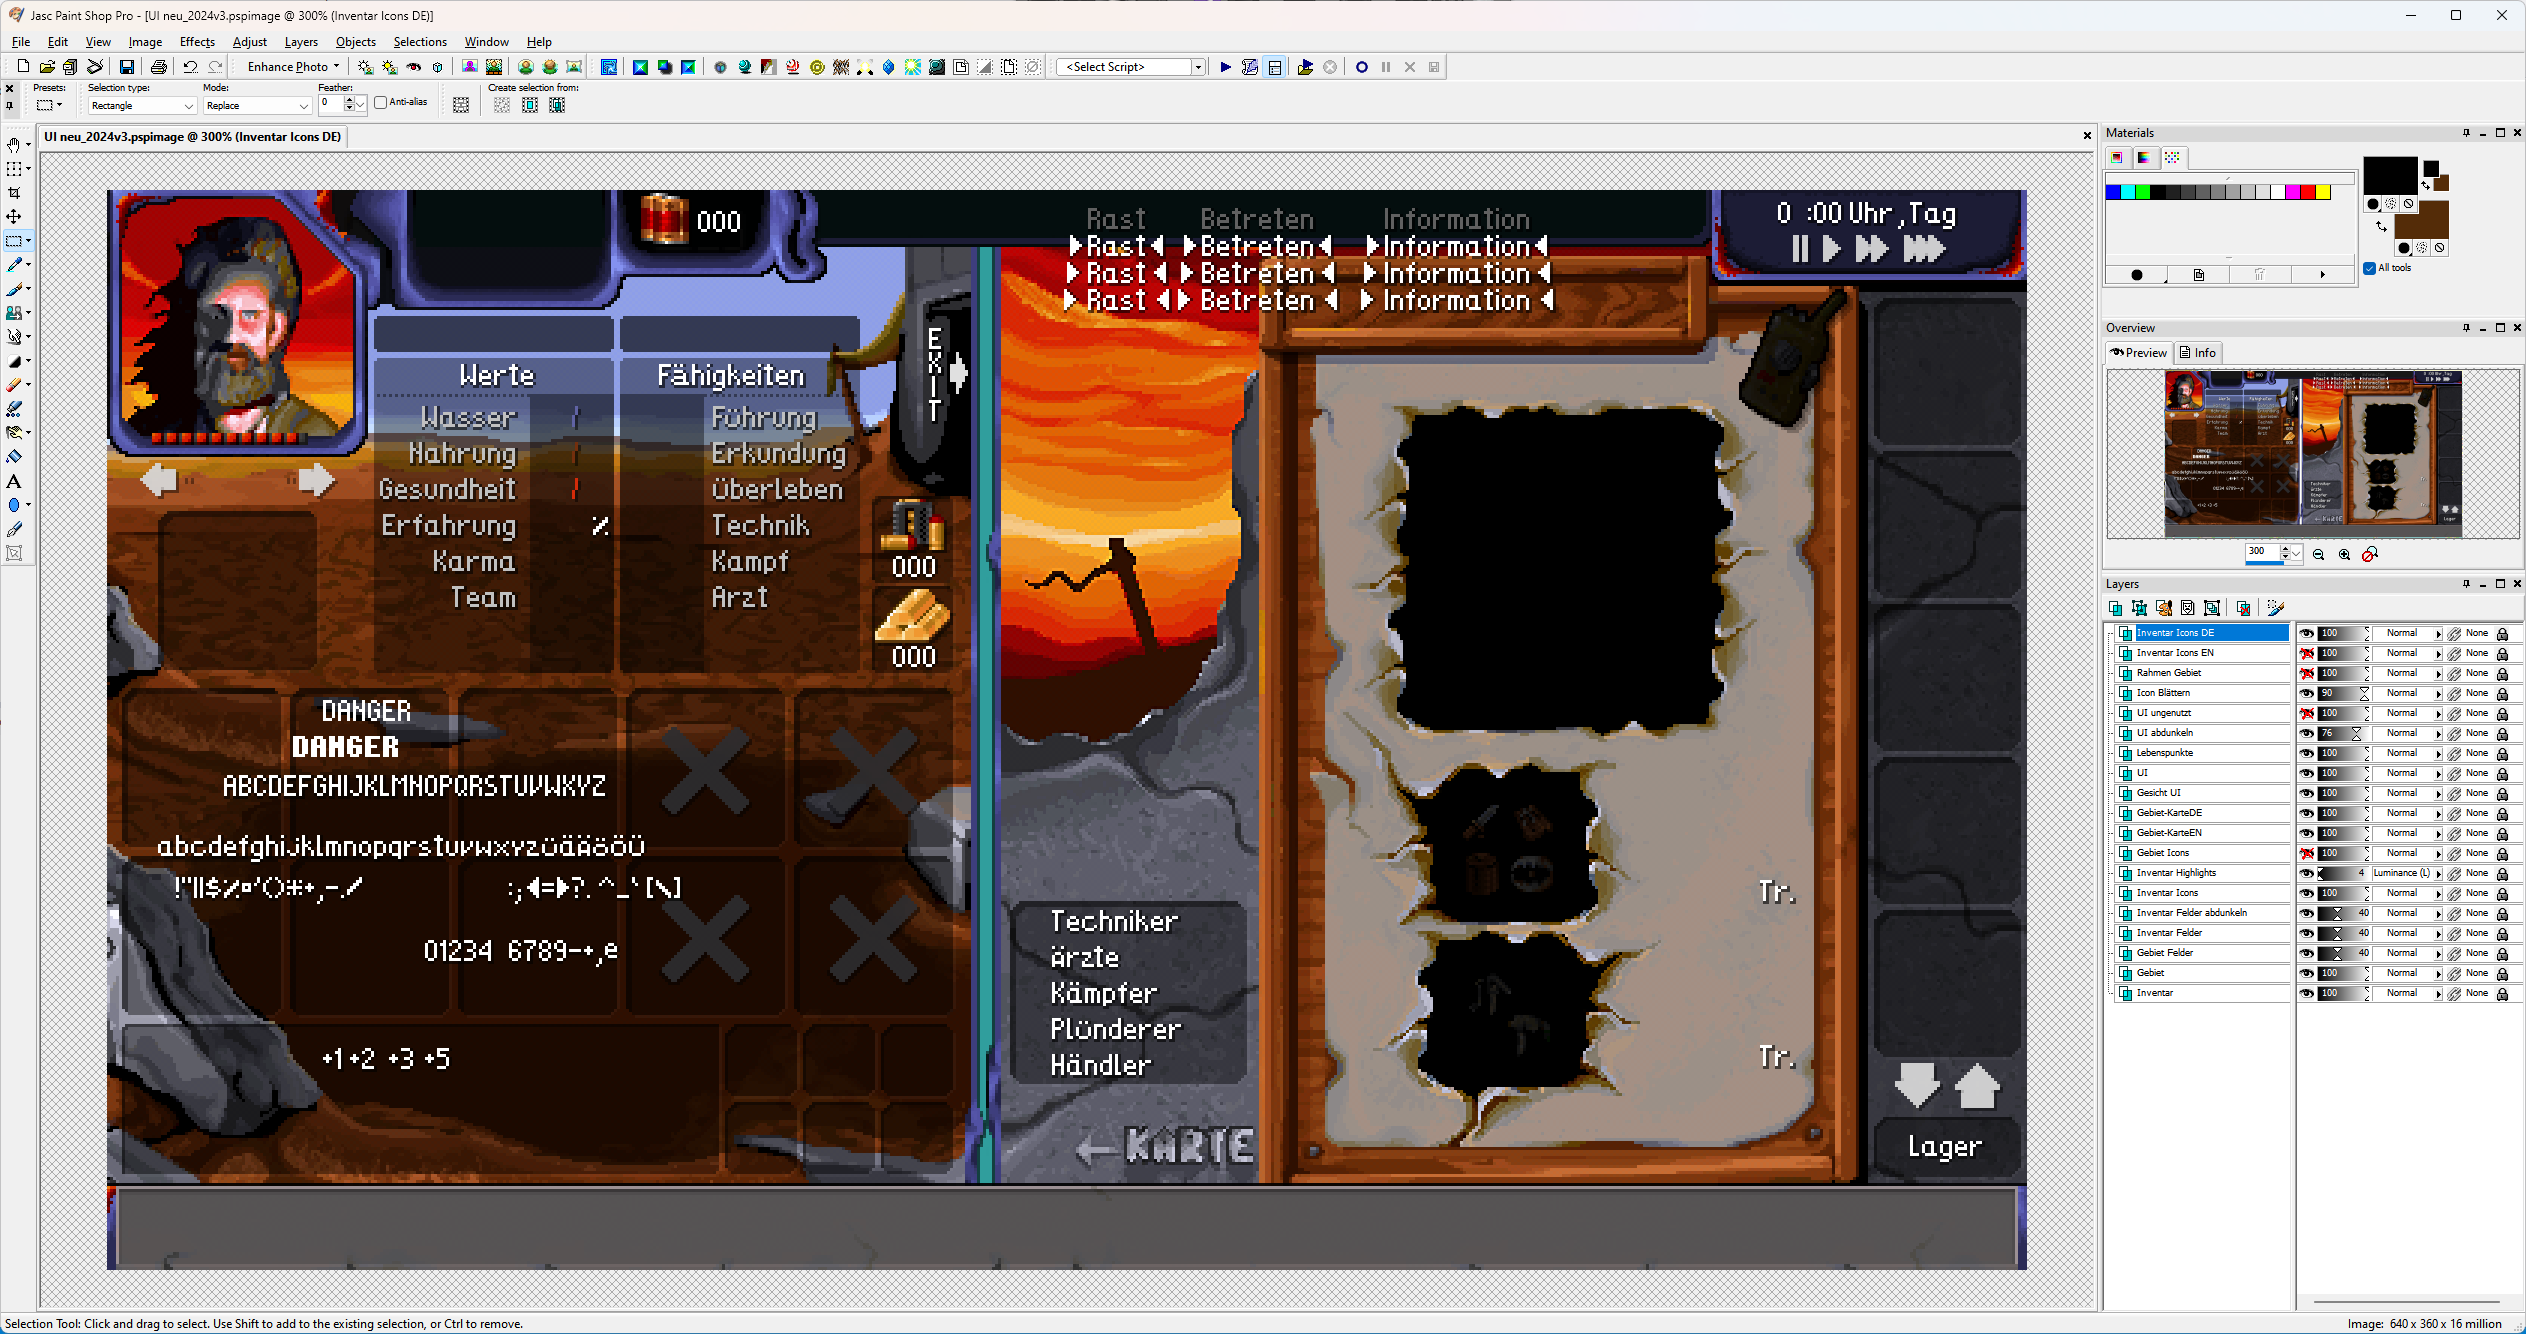Screen dimensions: 2526x1334
Task: Click the black foreground color swatch
Action: (x=2389, y=175)
